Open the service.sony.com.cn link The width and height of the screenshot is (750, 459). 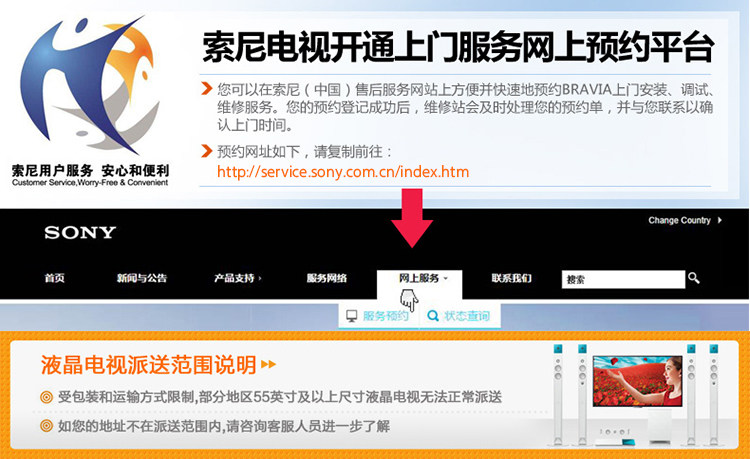[x=343, y=172]
